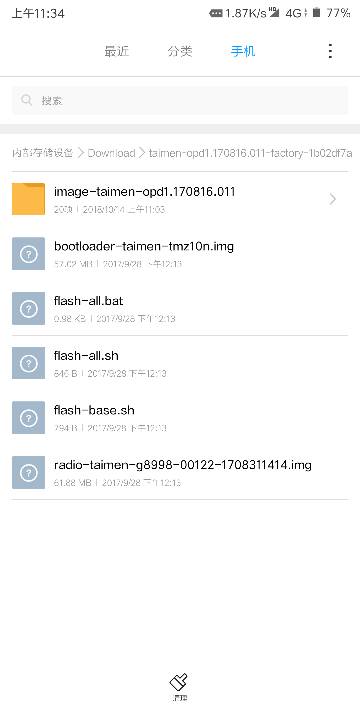Tap radio-taimen img file icon

pyautogui.click(x=28, y=472)
